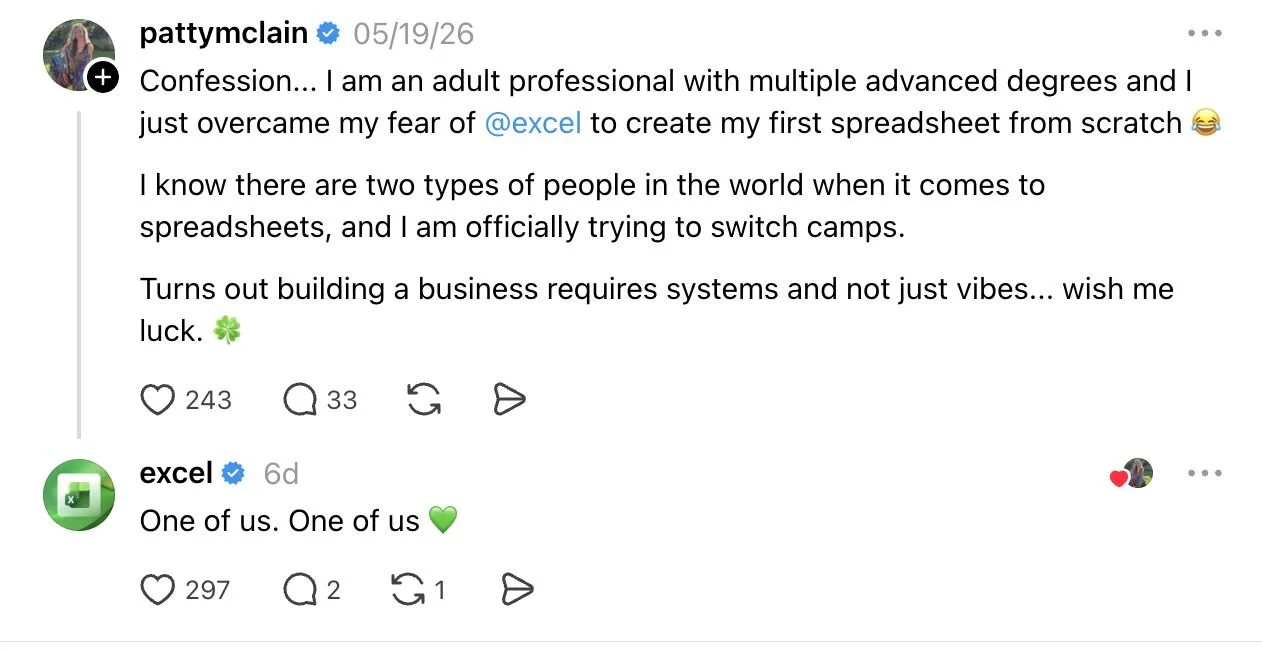Repost pattymclain's spreadsheet confession

click(x=425, y=400)
